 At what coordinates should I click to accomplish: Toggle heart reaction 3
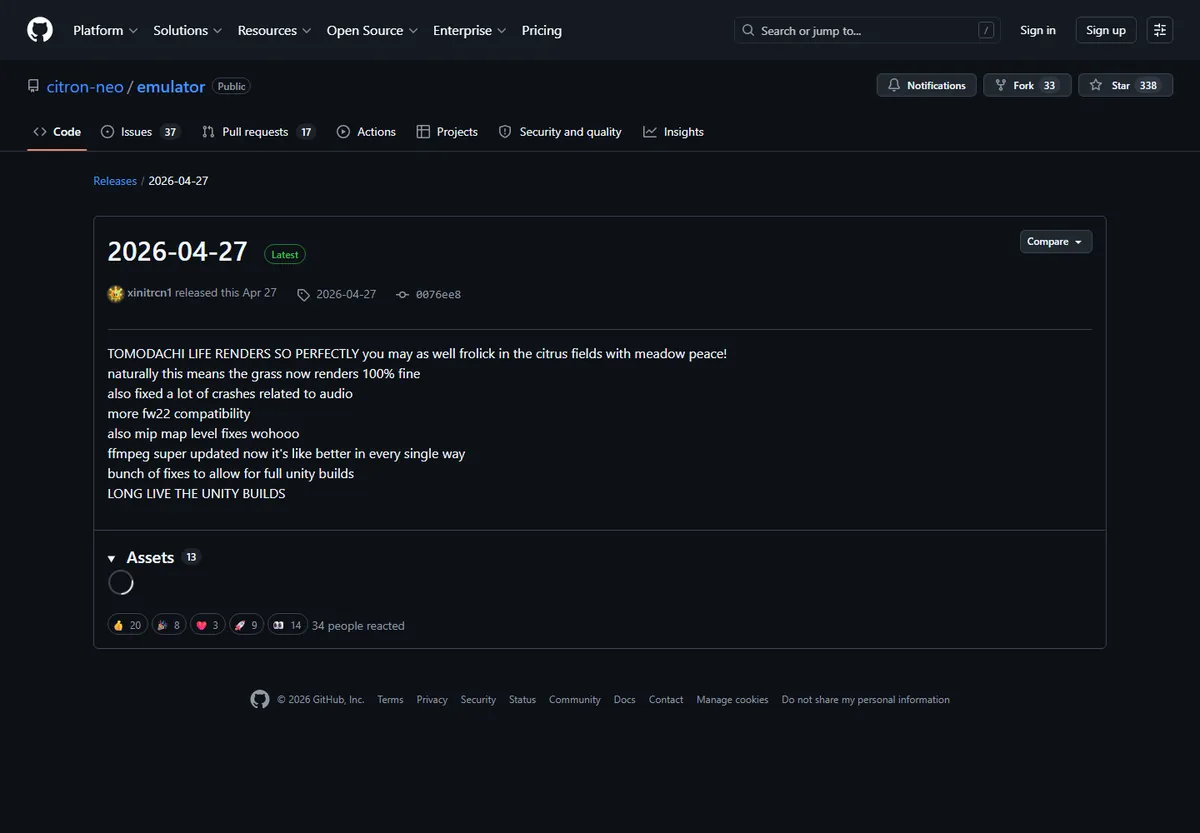[208, 625]
